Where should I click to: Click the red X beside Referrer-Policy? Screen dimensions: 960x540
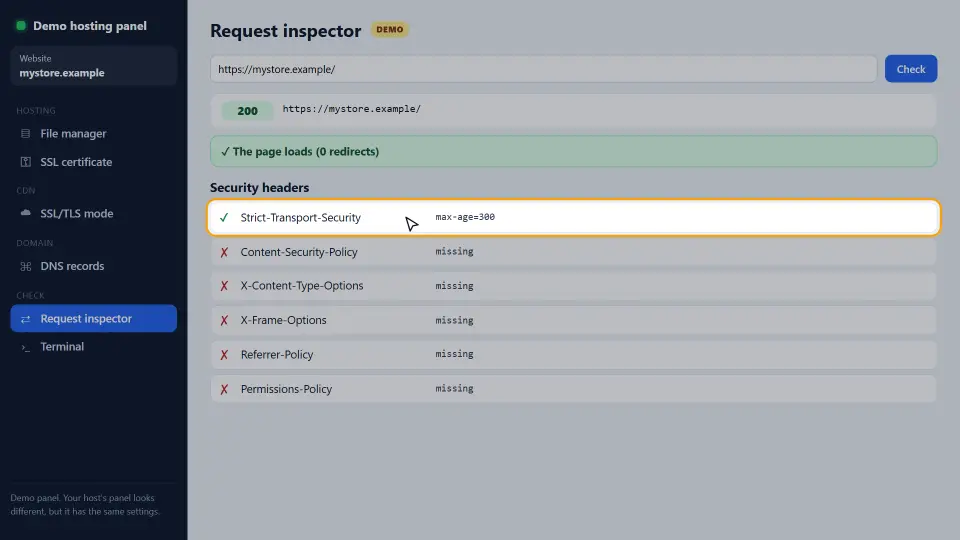(224, 354)
